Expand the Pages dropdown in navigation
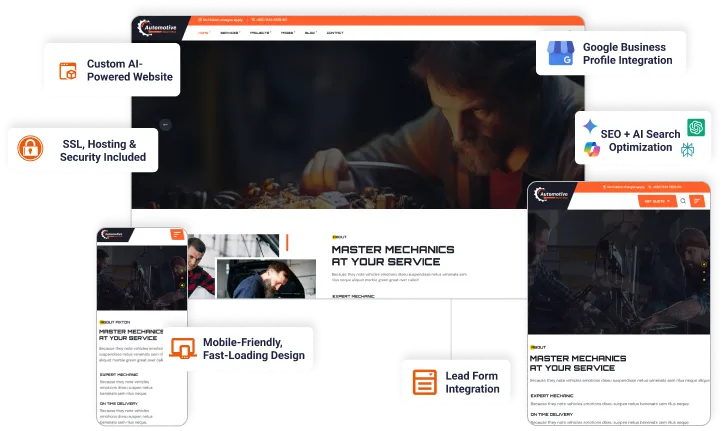Viewport: 723px width, 431px height. click(x=286, y=33)
